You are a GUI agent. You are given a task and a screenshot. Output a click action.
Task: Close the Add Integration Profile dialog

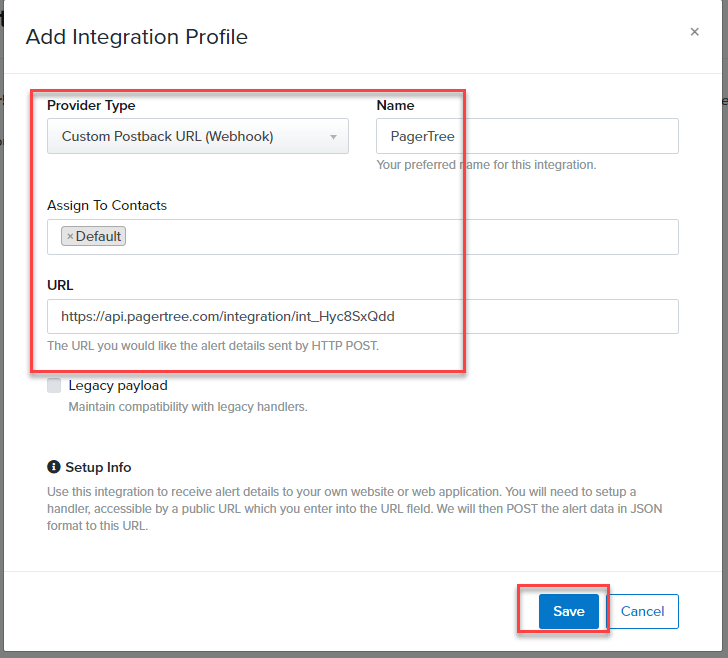pyautogui.click(x=694, y=32)
